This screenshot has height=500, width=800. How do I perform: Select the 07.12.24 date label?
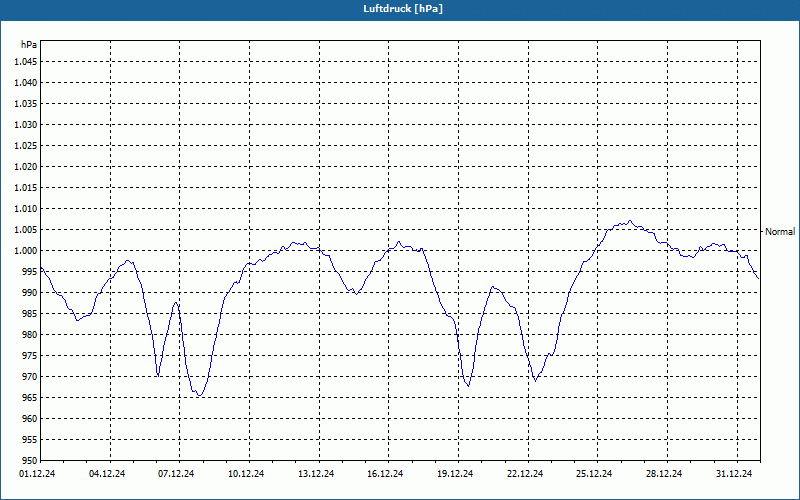tap(176, 474)
